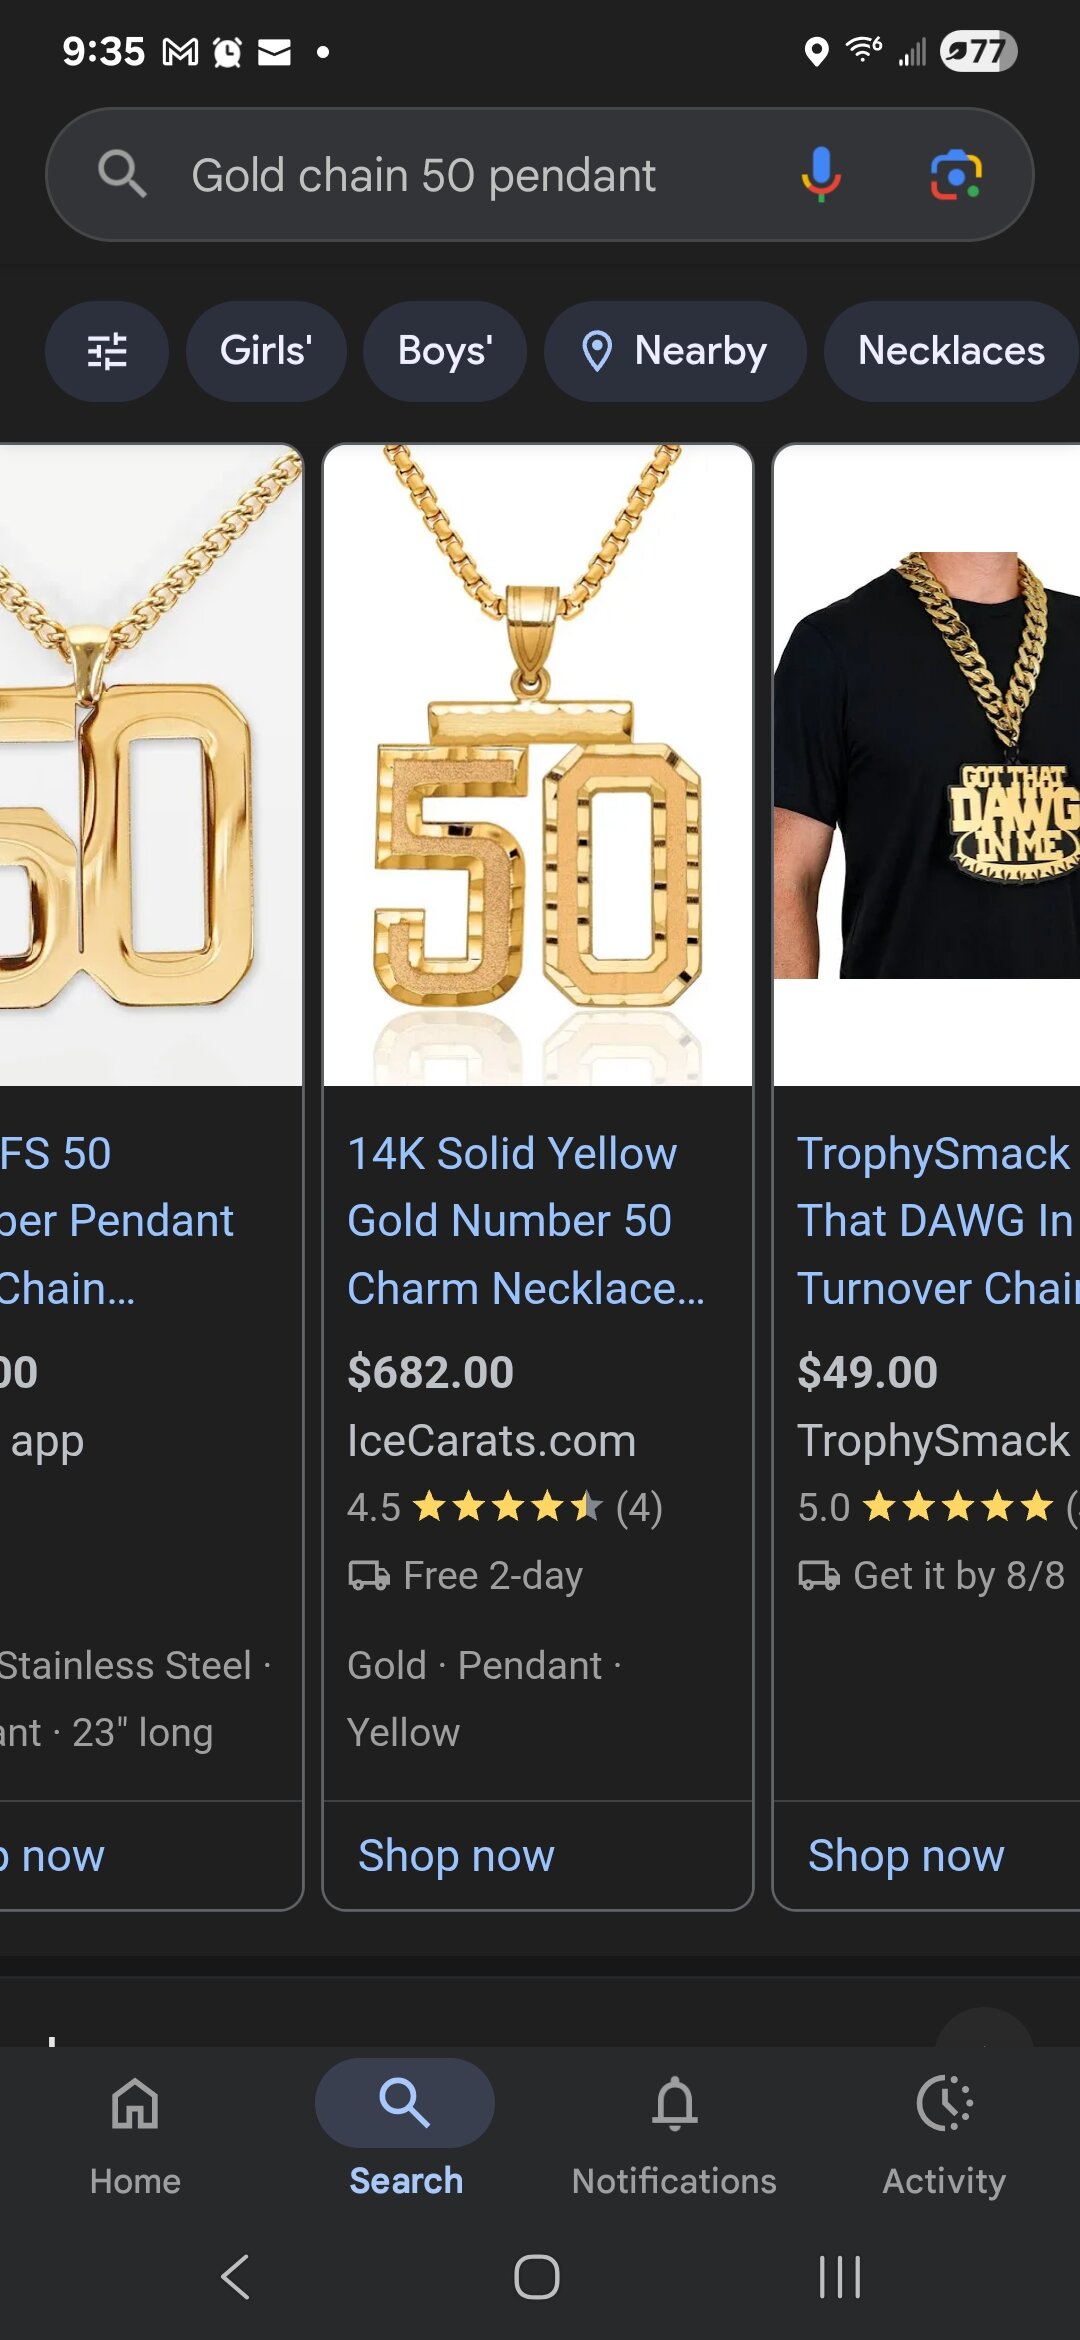Tap Android home navigation button
This screenshot has height=2340, width=1080.
coord(537,2277)
